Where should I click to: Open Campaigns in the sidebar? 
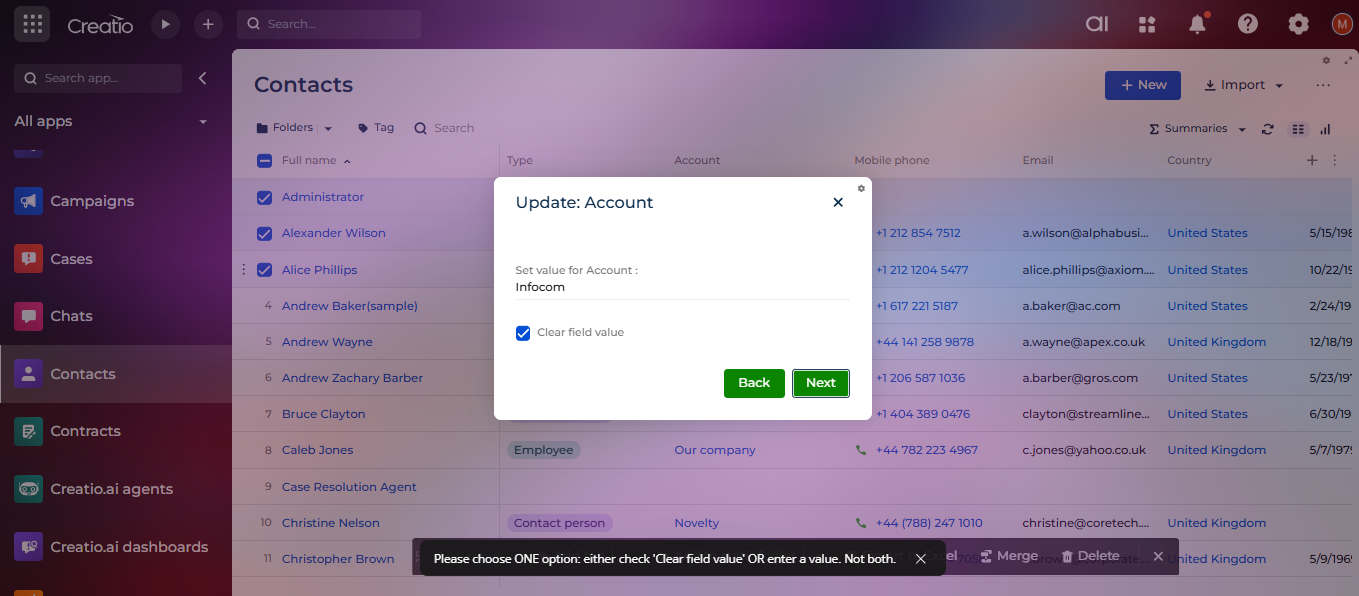click(x=91, y=201)
